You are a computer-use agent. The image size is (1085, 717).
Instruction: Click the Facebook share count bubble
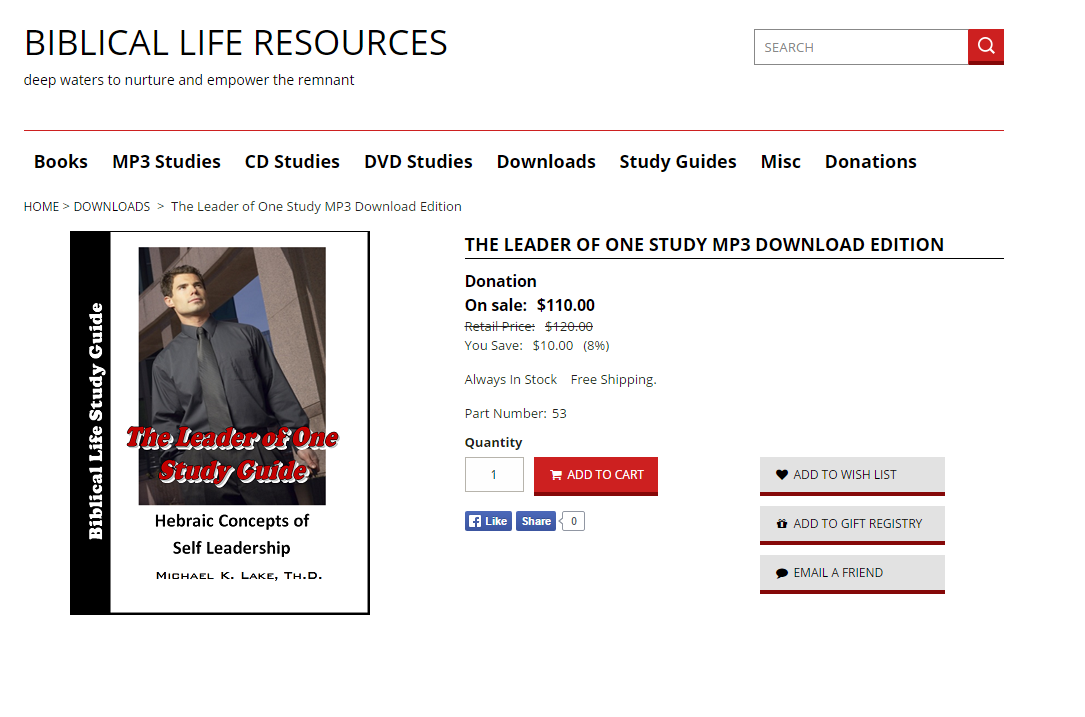[574, 521]
